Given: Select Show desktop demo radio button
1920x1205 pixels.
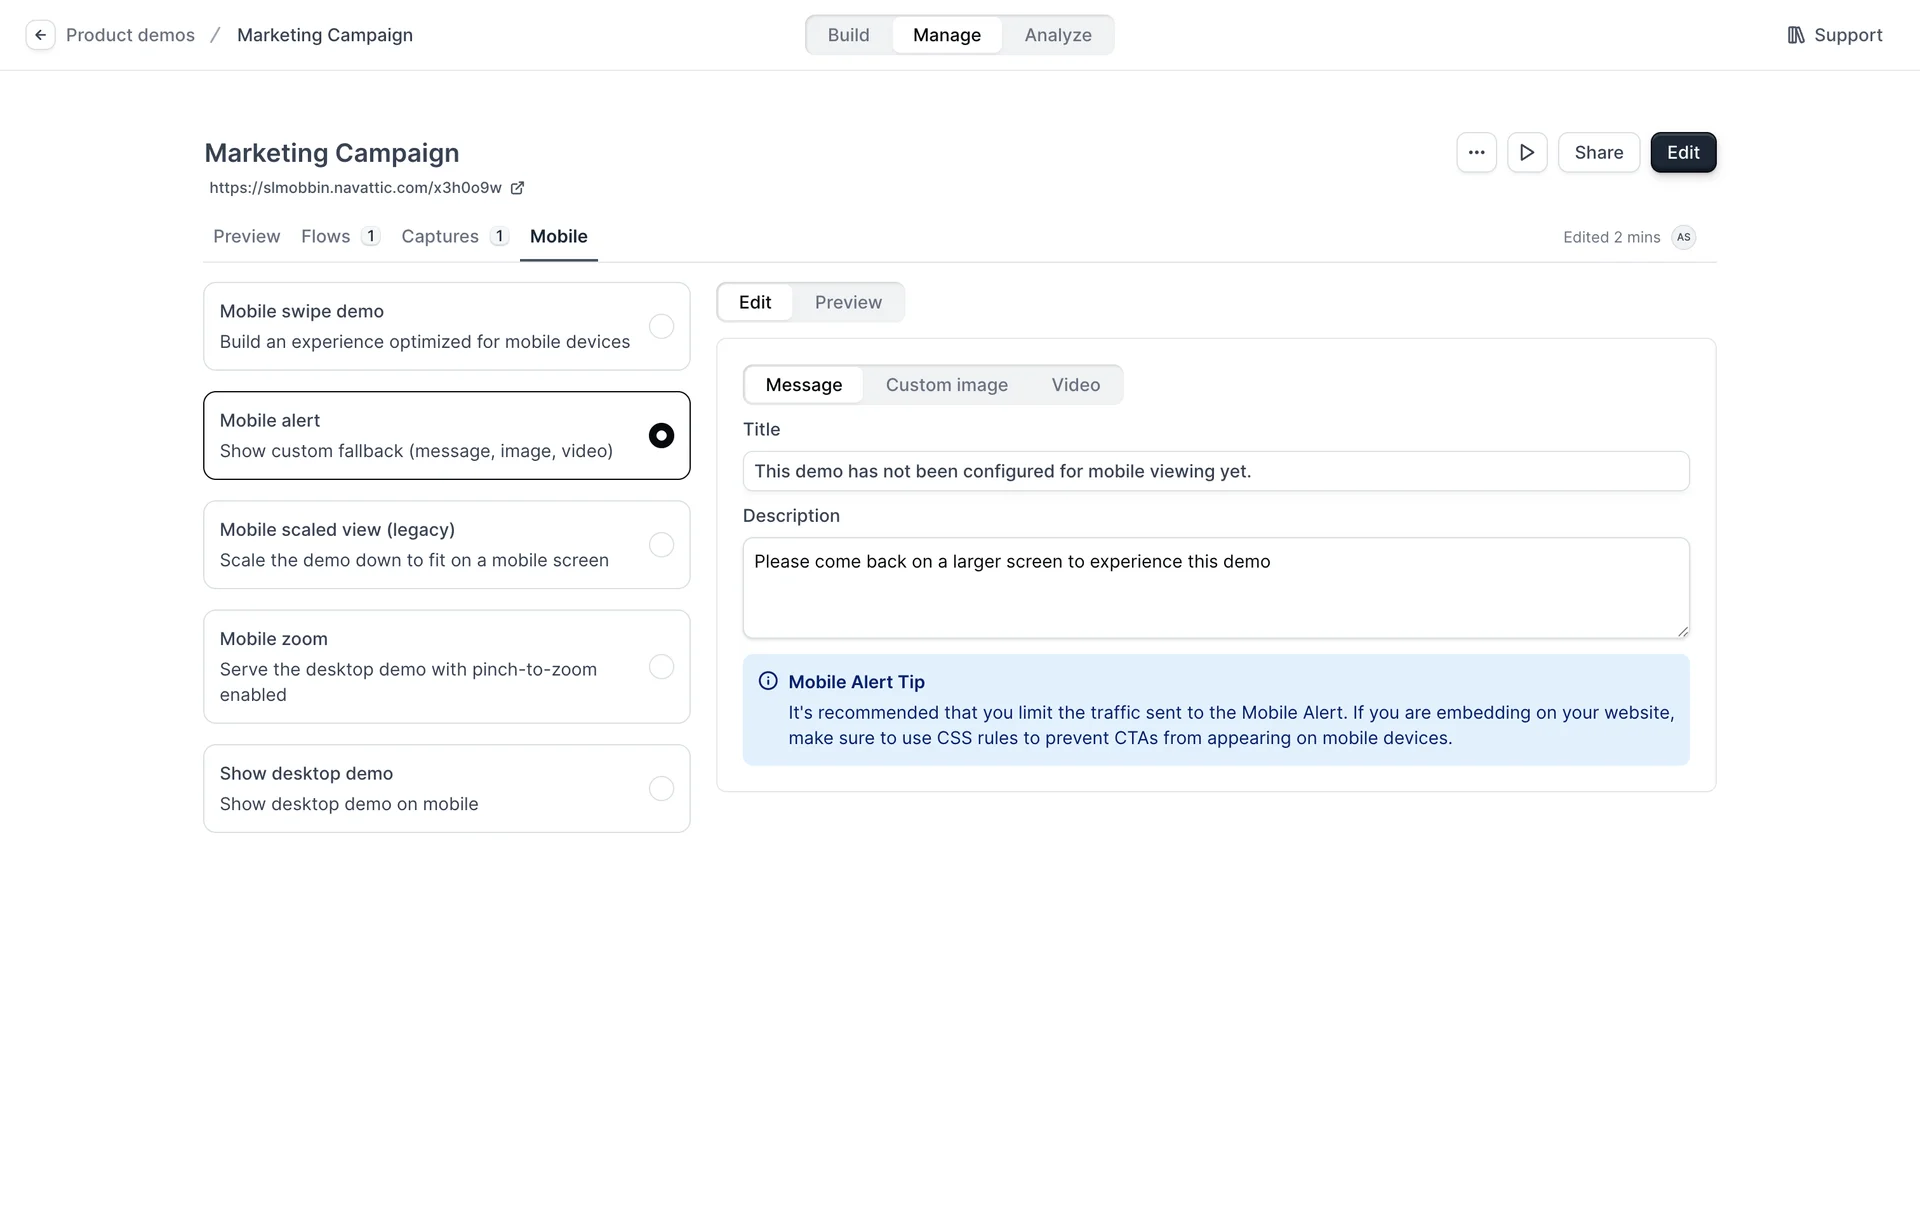Looking at the screenshot, I should click(x=661, y=789).
